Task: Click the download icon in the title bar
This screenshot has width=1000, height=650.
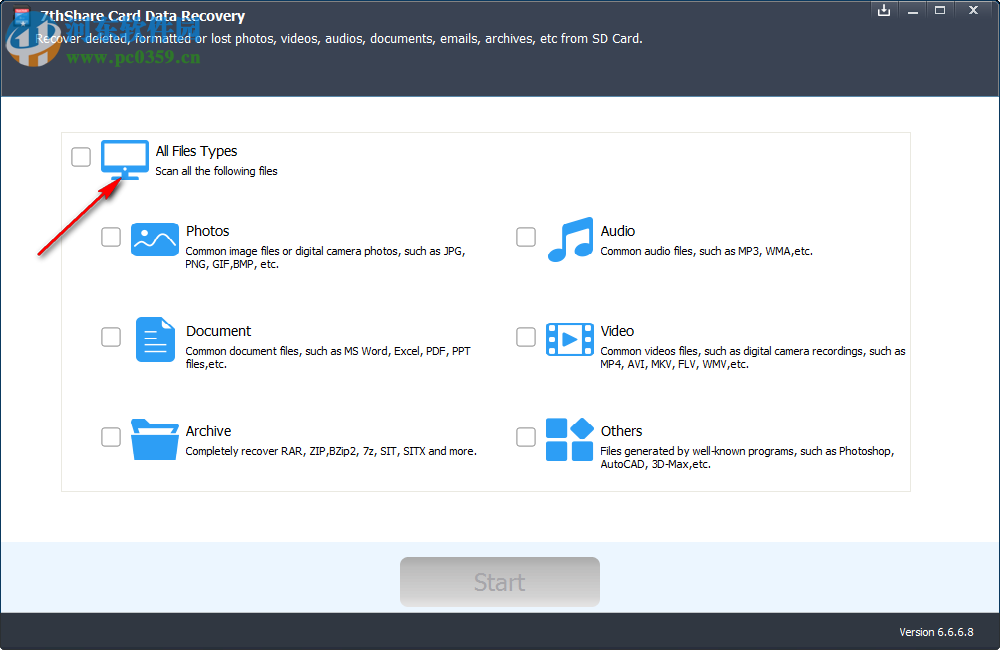Action: click(x=884, y=10)
